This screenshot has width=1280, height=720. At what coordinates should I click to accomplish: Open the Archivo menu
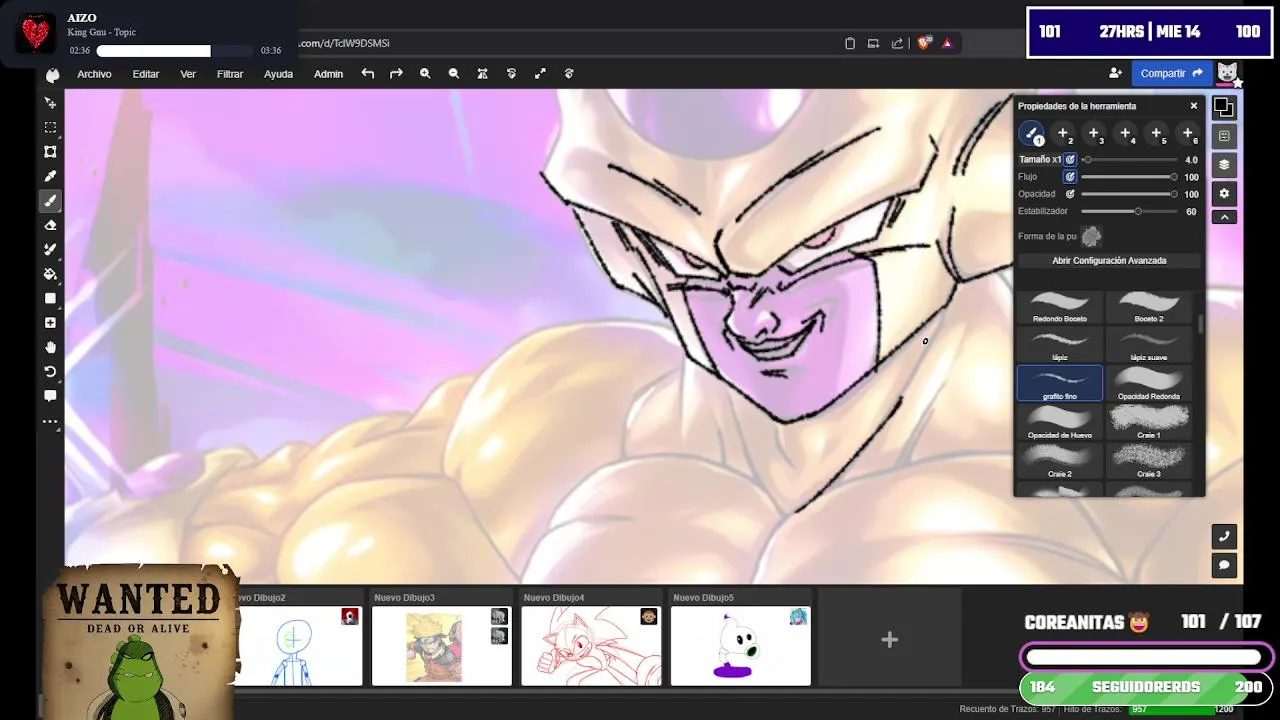pyautogui.click(x=94, y=74)
